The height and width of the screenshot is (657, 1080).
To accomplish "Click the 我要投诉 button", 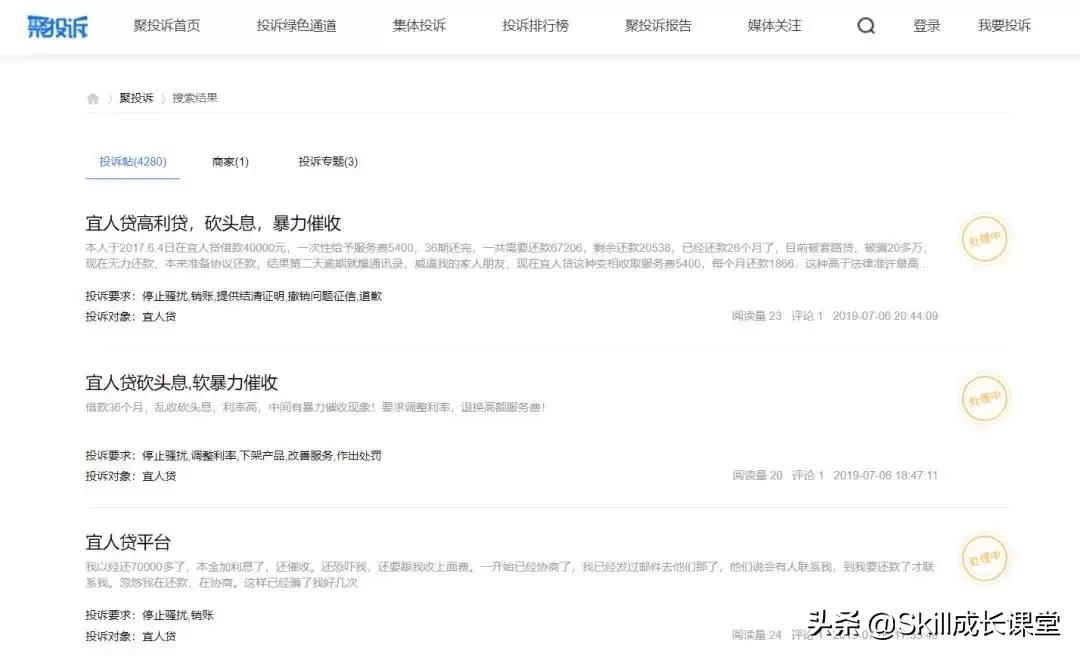I will [x=1004, y=26].
